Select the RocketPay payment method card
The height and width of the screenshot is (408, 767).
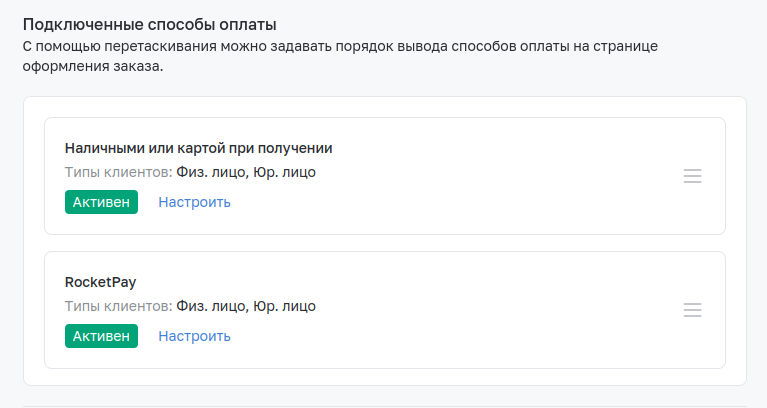[385, 310]
